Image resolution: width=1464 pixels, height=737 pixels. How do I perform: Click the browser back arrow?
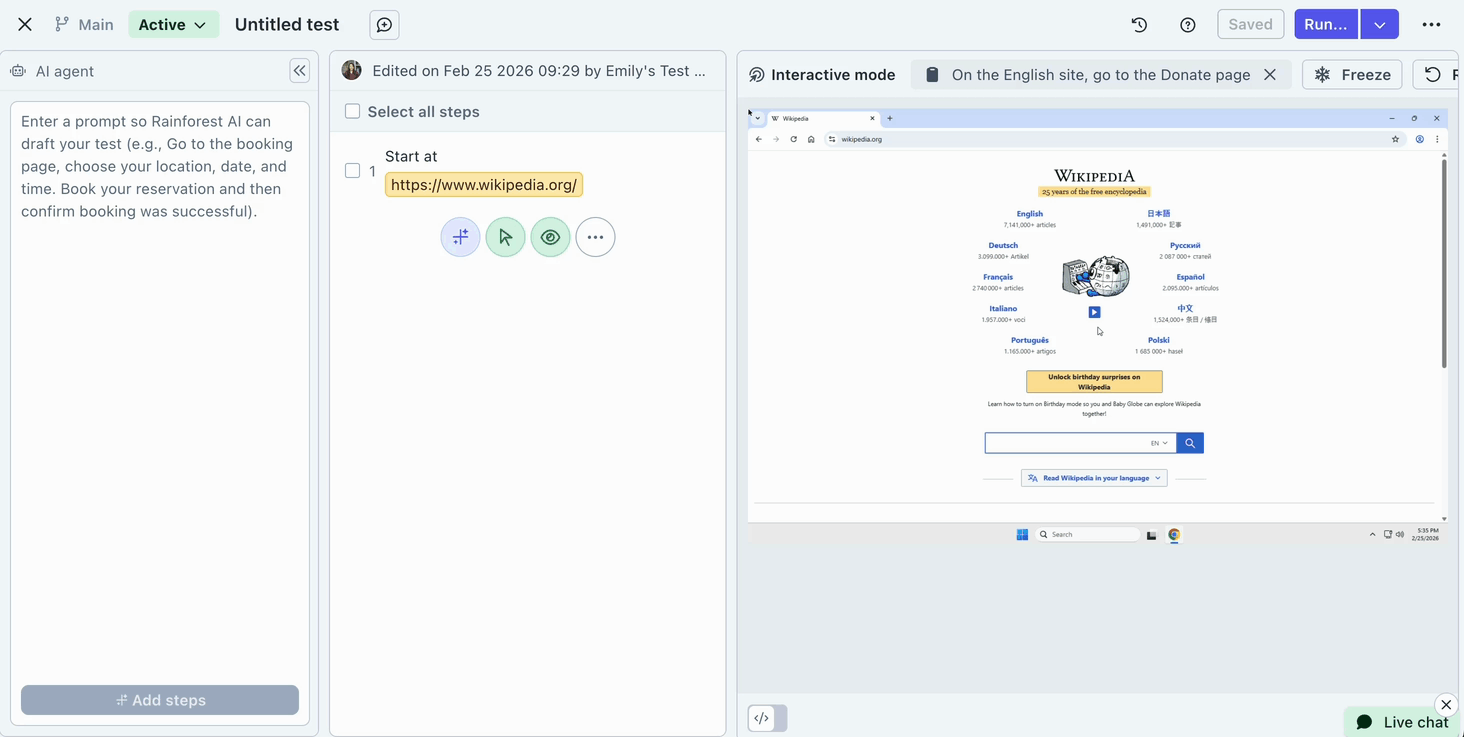pyautogui.click(x=759, y=139)
